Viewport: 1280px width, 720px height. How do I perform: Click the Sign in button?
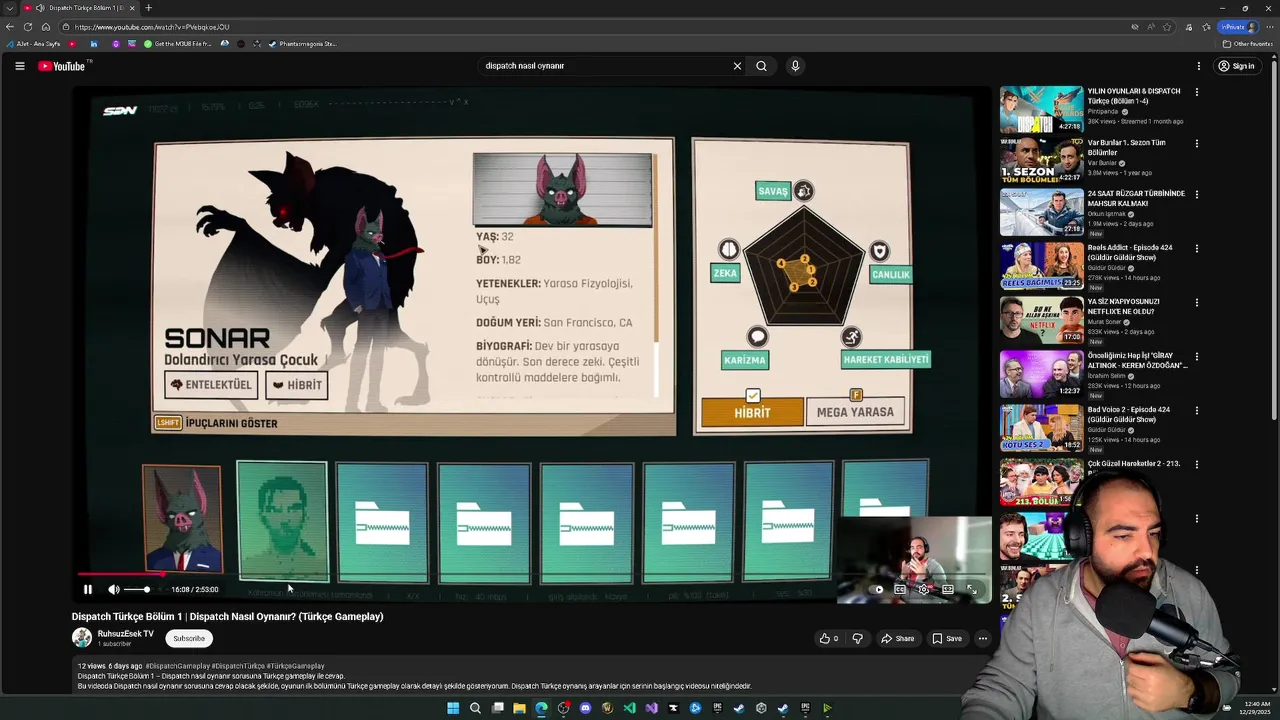point(1236,66)
